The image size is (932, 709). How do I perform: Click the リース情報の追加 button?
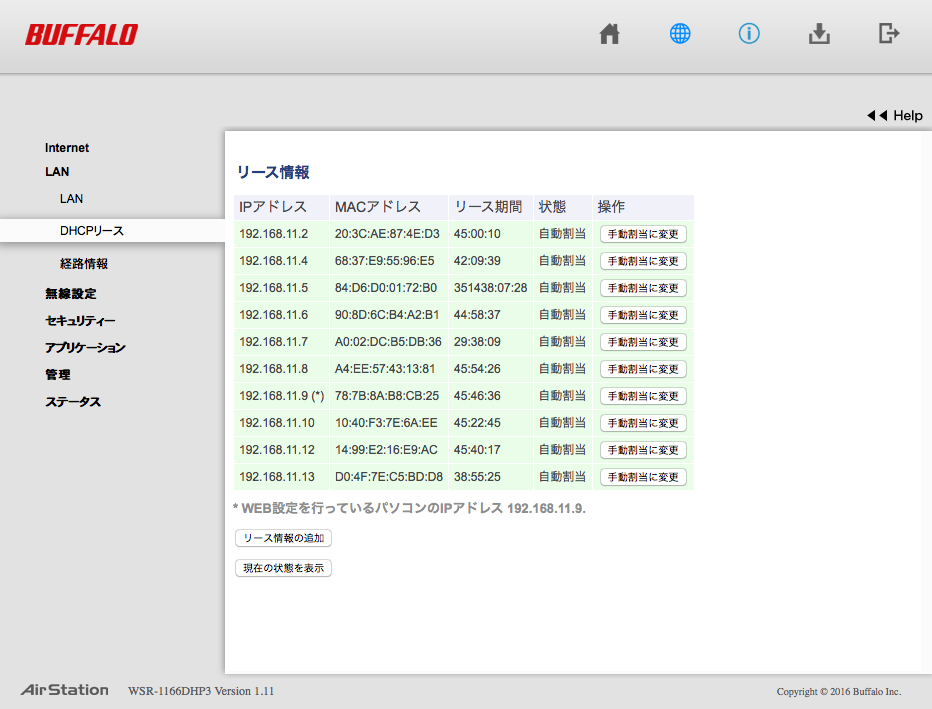pos(284,538)
